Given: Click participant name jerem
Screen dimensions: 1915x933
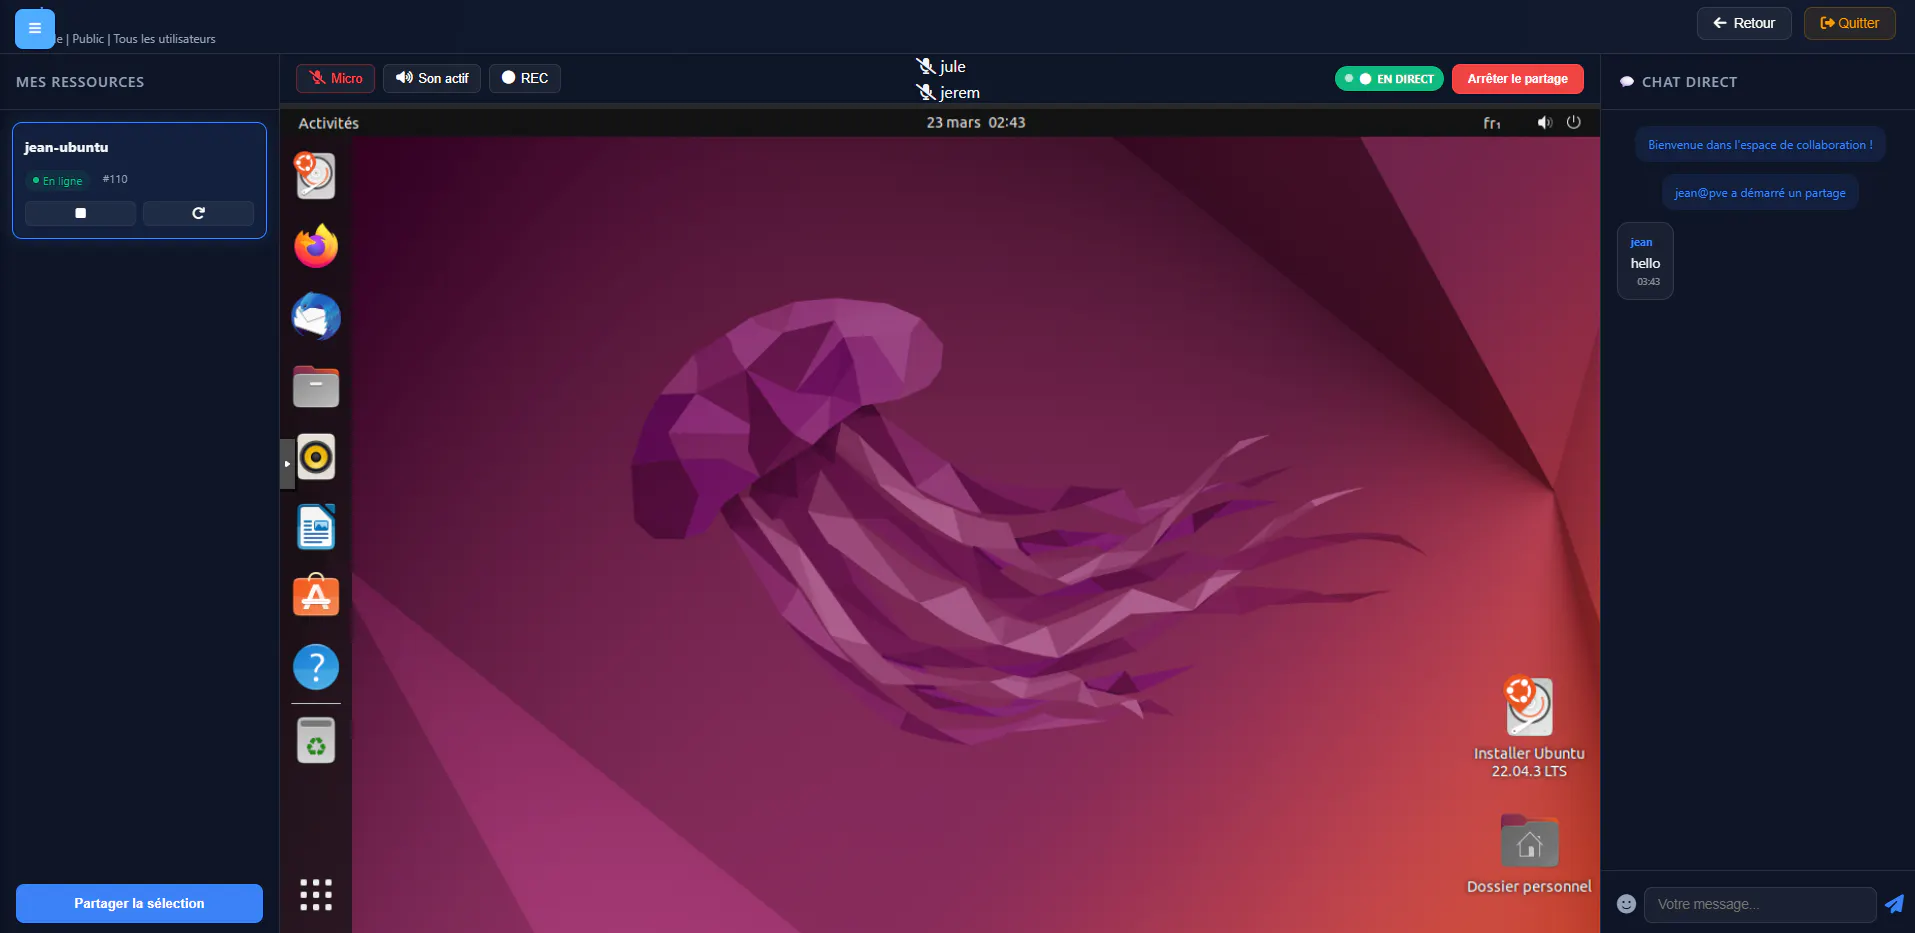Looking at the screenshot, I should [959, 92].
